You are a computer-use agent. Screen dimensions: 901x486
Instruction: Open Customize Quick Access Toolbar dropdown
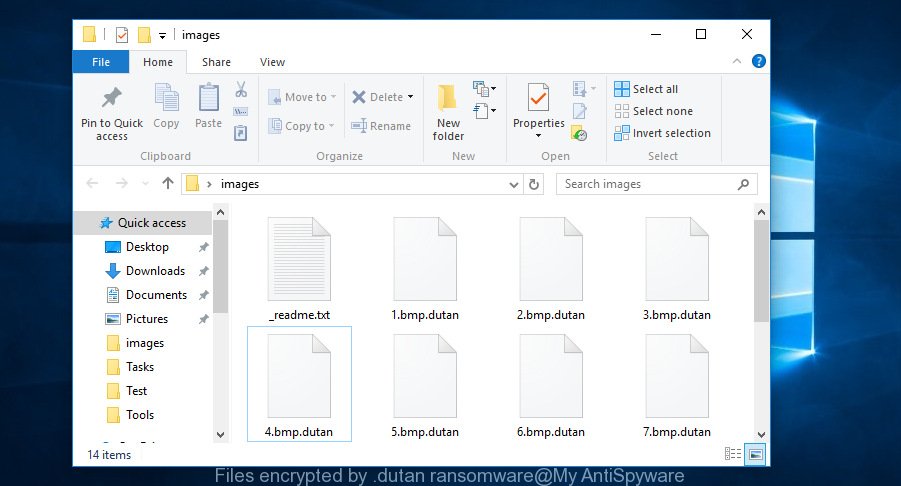[163, 36]
